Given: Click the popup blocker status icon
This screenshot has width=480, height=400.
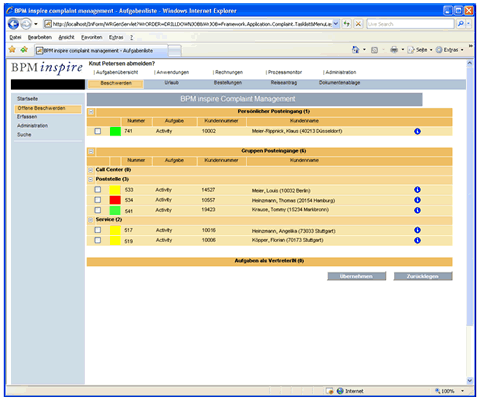Looking at the screenshot, I should pyautogui.click(x=330, y=391).
